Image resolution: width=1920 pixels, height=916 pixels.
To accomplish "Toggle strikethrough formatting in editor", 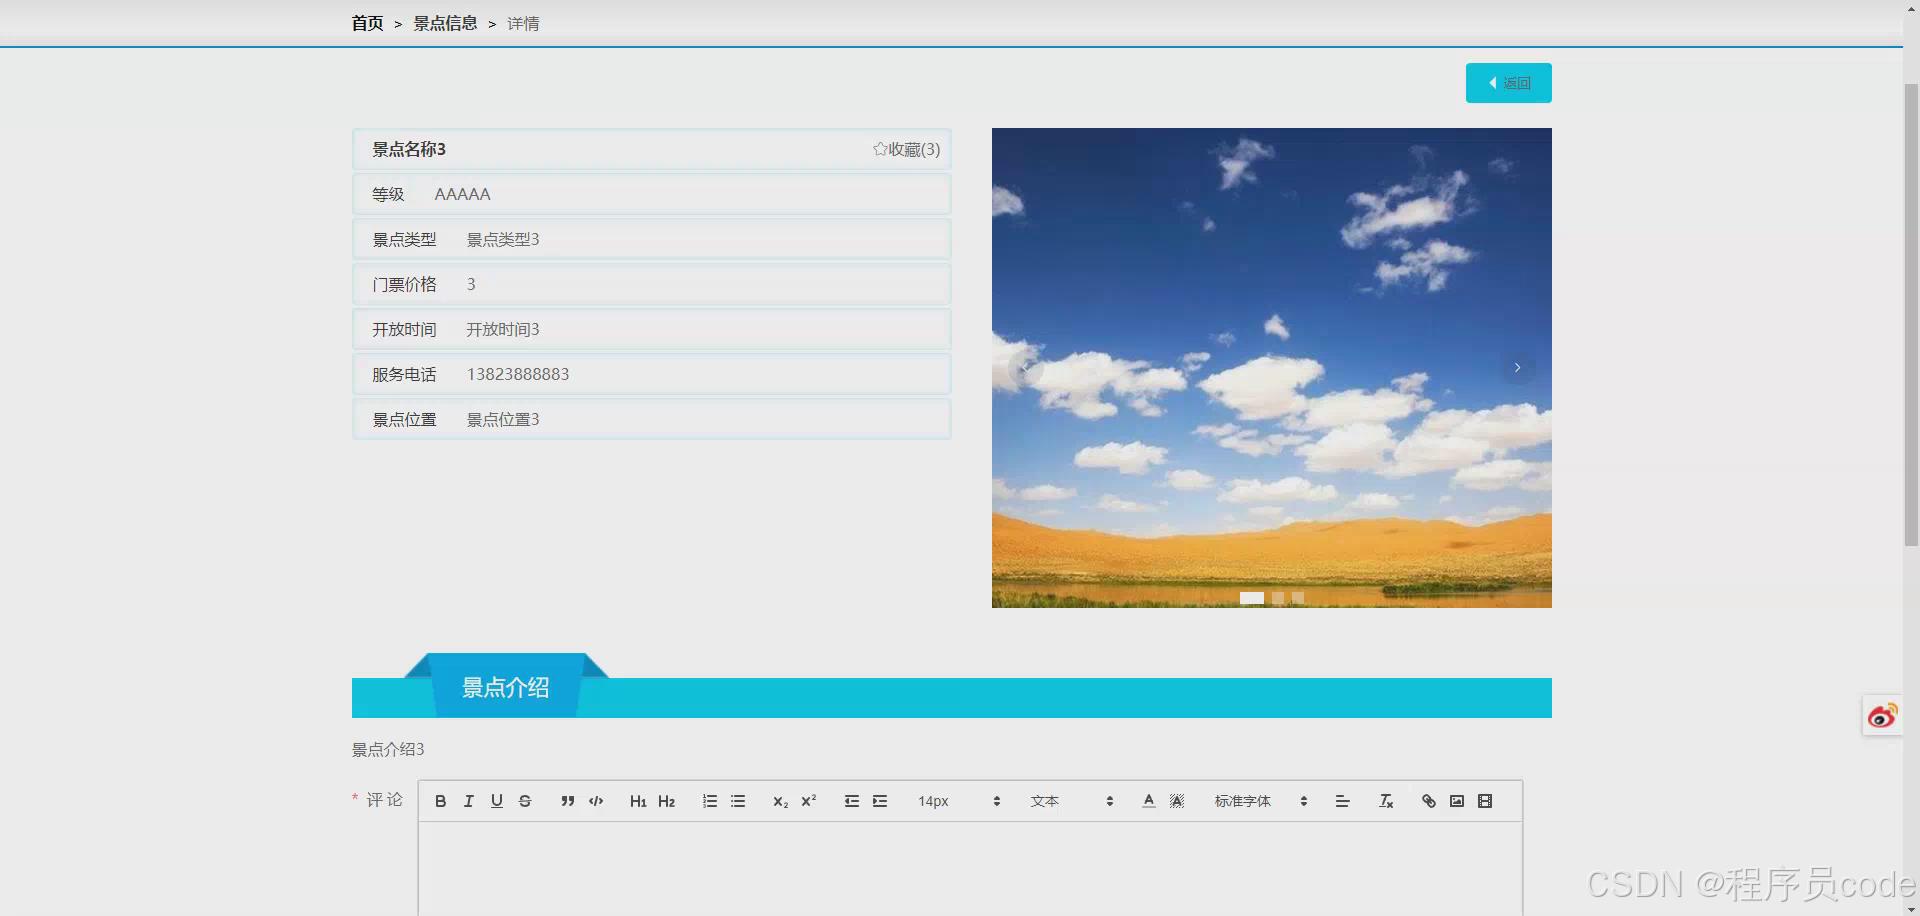I will click(525, 801).
